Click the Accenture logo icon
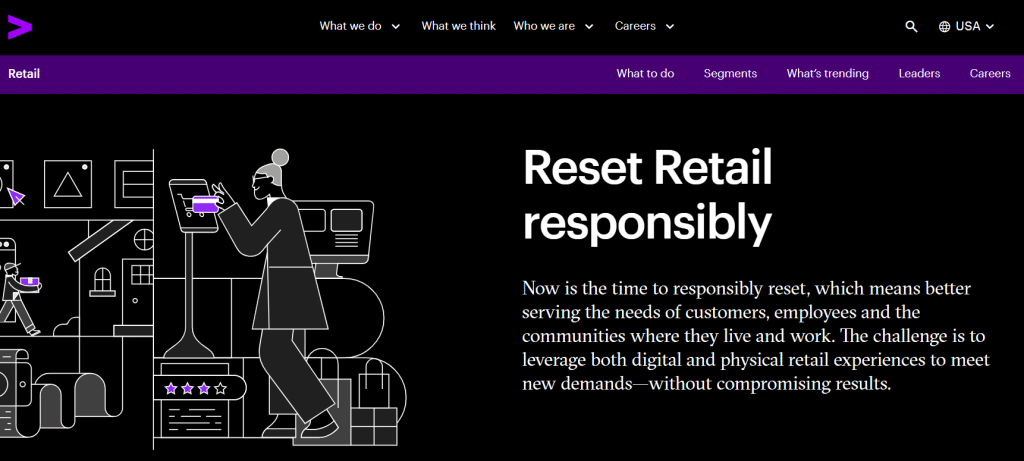The width and height of the screenshot is (1024, 461). [x=20, y=27]
